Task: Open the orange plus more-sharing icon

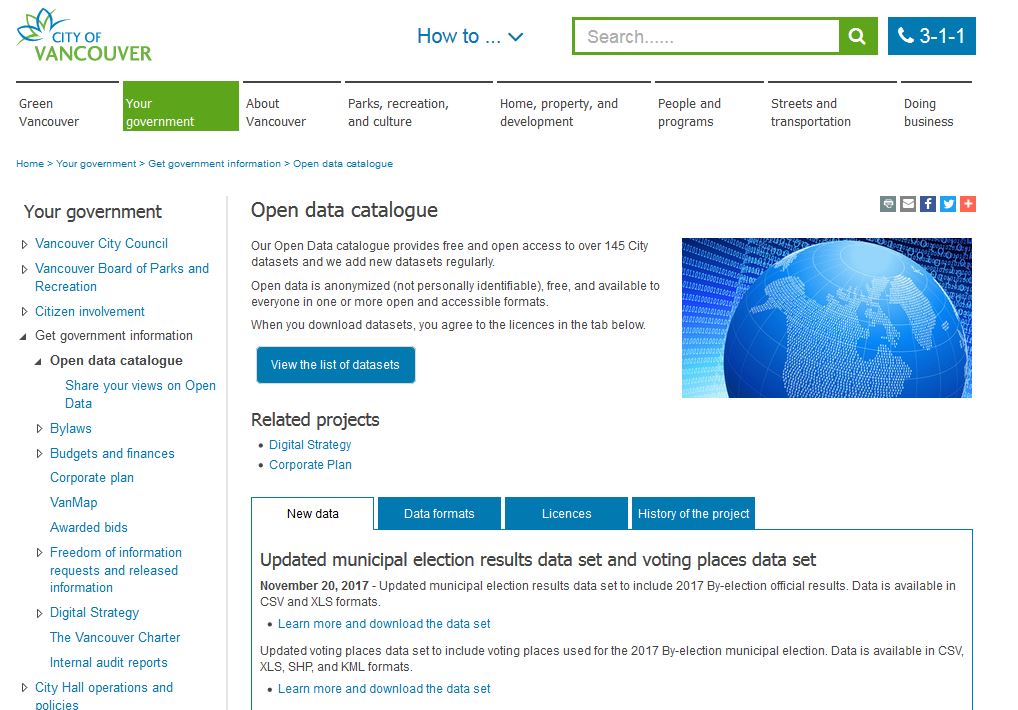Action: tap(968, 204)
